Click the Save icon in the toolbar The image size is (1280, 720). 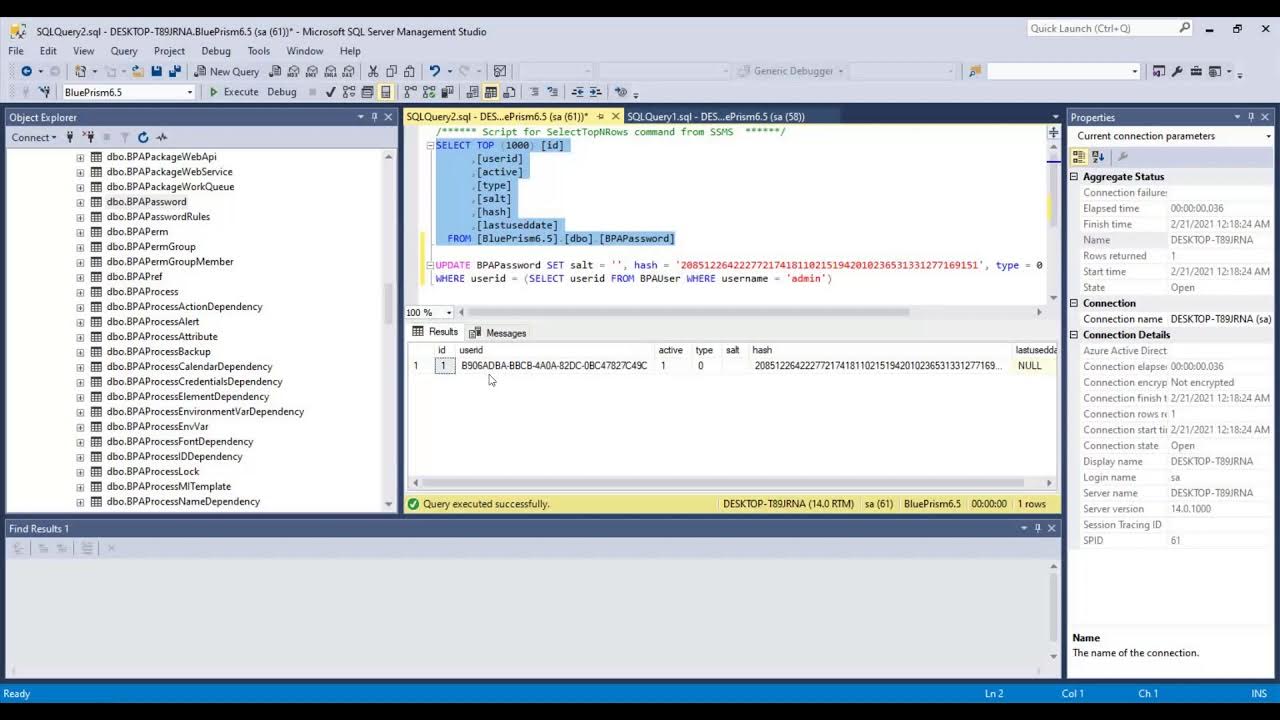pyautogui.click(x=156, y=71)
